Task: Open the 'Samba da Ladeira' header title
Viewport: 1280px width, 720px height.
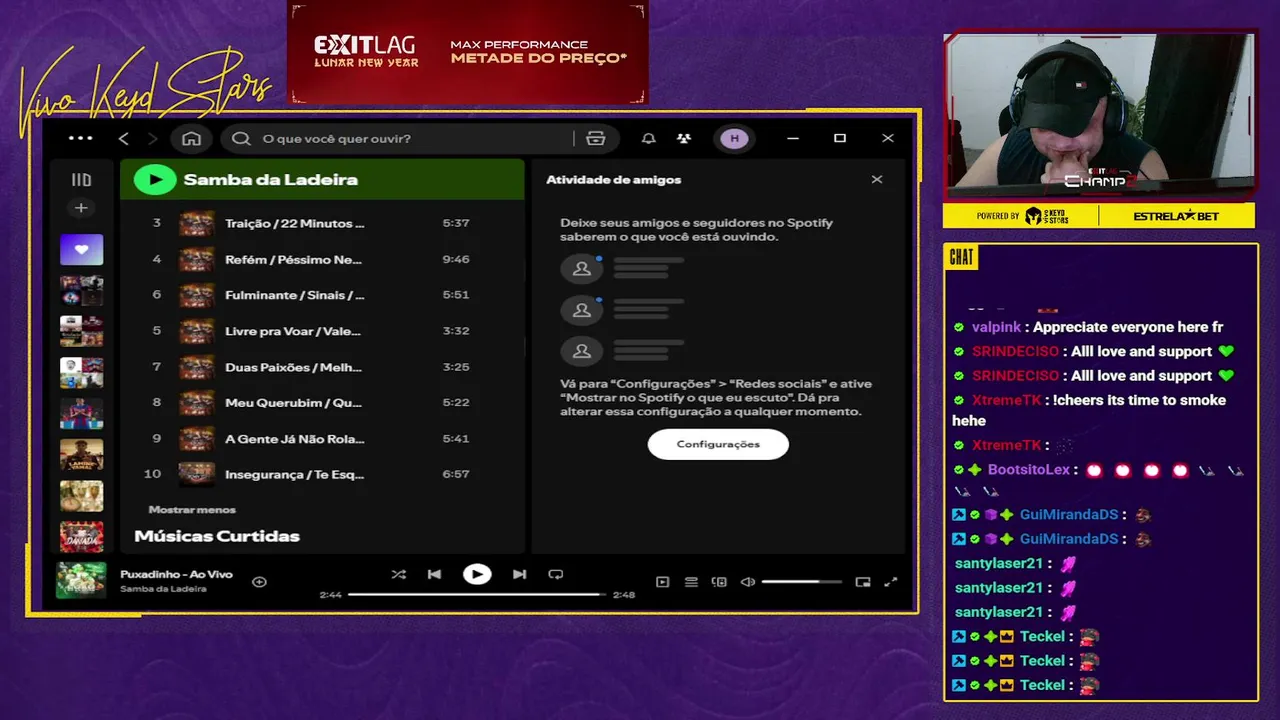Action: (270, 180)
